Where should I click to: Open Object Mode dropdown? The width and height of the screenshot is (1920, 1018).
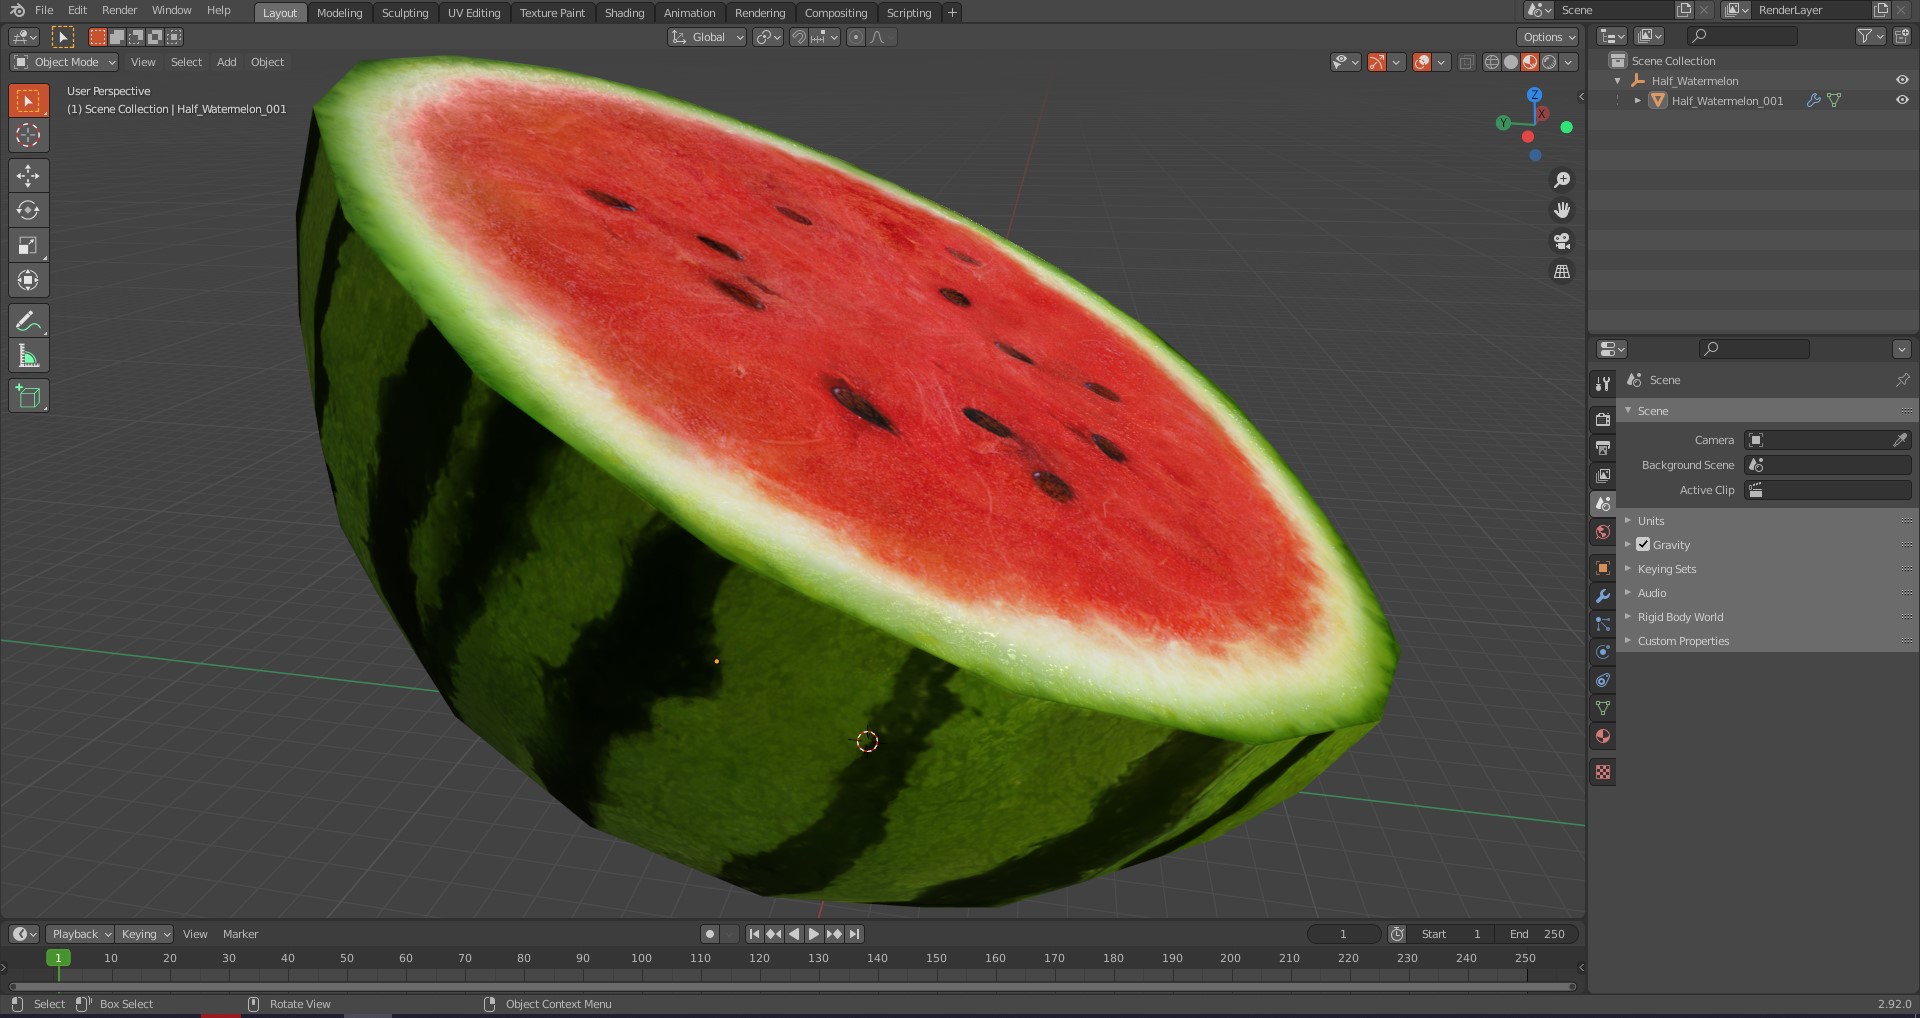click(64, 62)
